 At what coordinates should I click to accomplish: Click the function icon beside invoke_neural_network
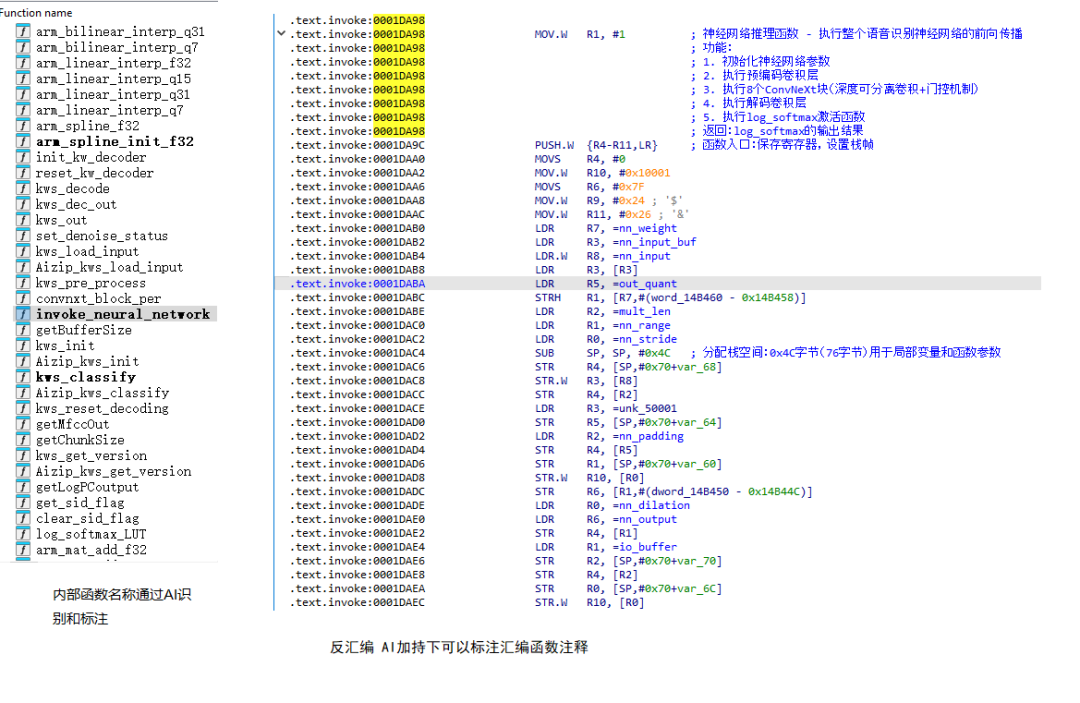23,314
